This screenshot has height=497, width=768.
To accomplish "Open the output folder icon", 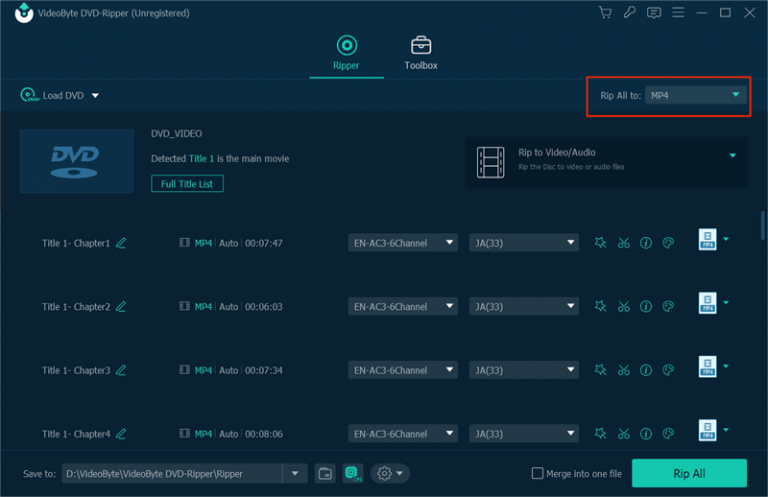I will click(325, 473).
